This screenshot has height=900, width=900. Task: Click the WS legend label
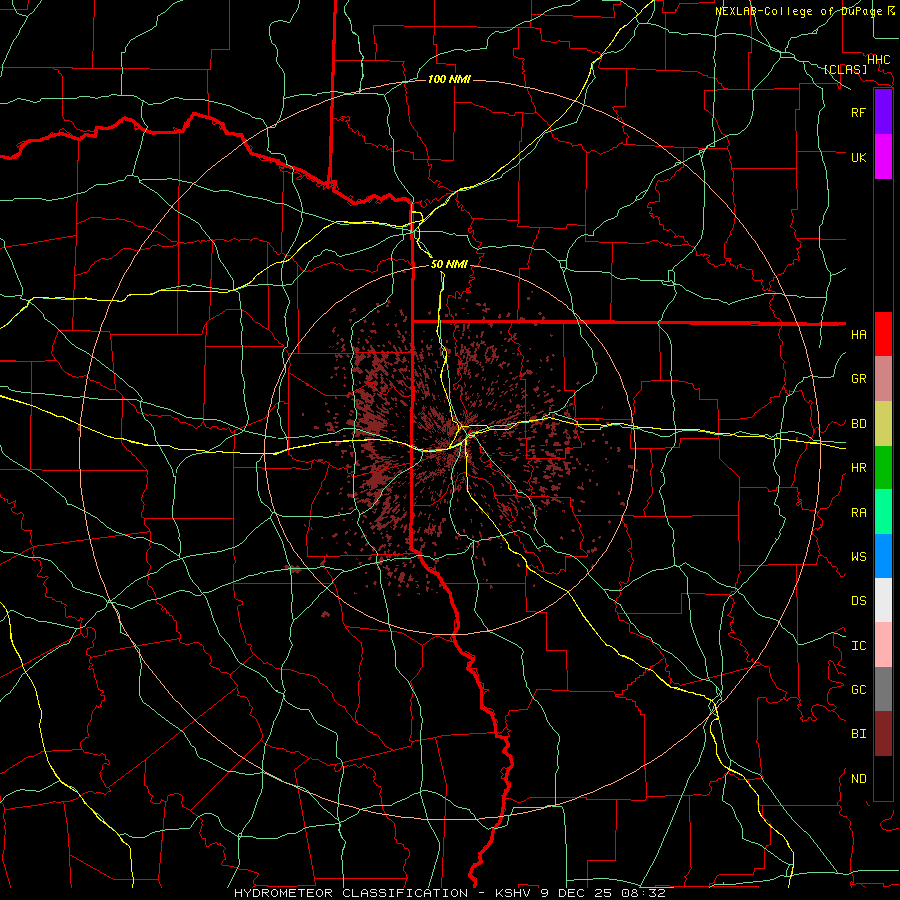[x=858, y=556]
